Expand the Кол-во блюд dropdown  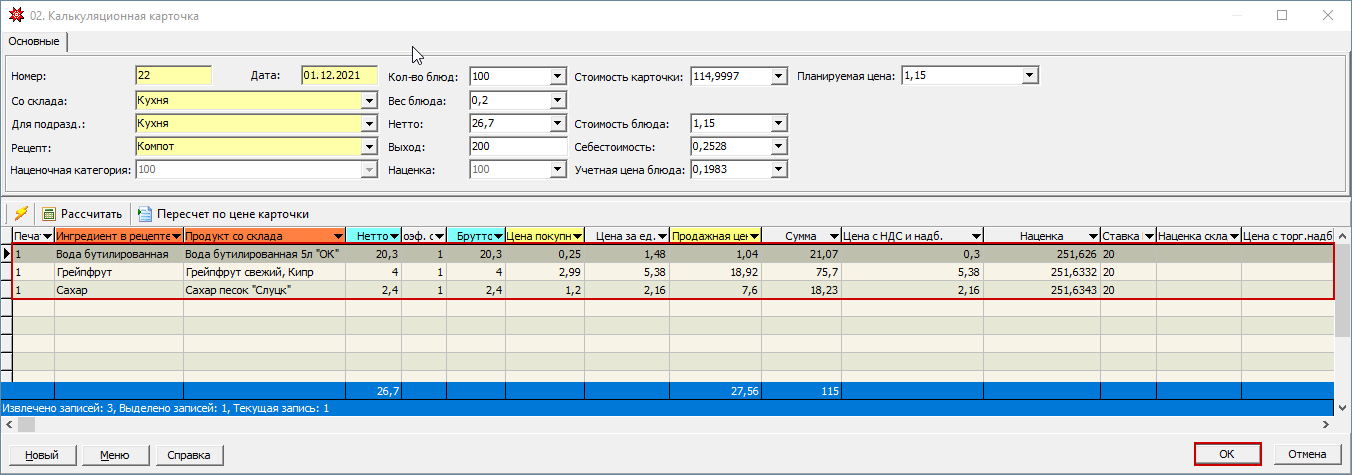(558, 76)
